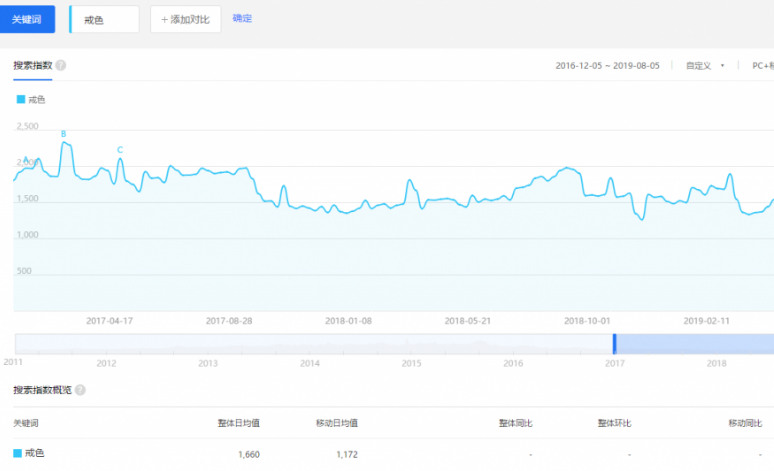
Task: Click the 整体日均值 column header
Action: (239, 423)
